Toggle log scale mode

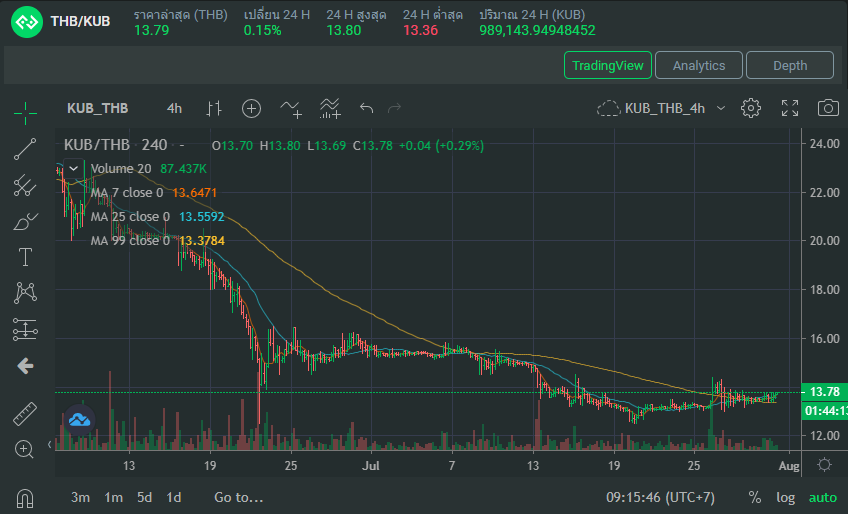click(x=785, y=497)
